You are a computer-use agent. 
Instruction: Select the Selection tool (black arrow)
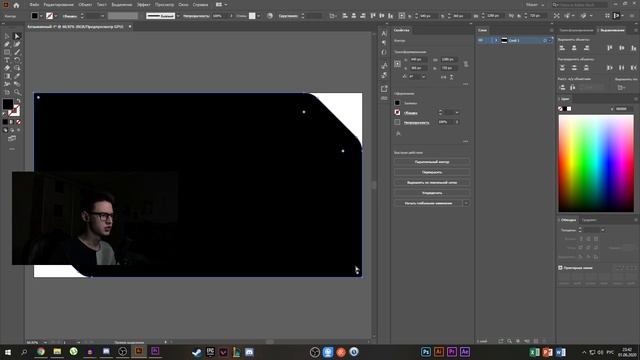7,36
